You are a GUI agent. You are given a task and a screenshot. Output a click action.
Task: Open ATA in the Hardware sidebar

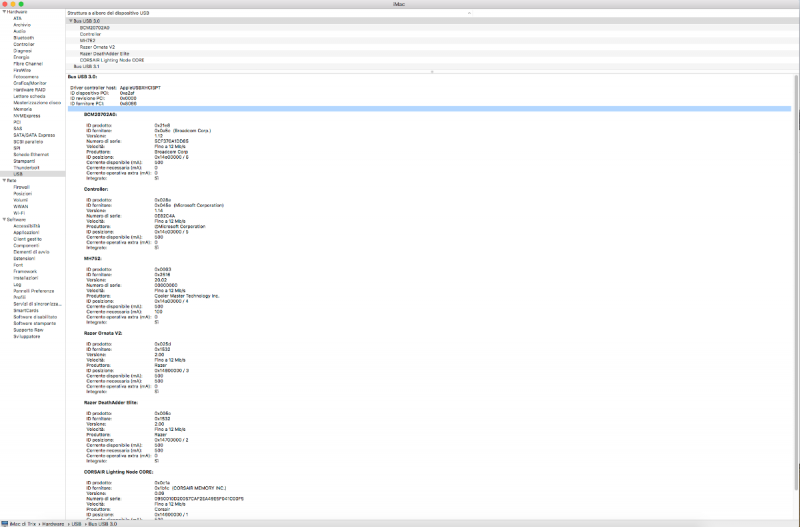click(x=17, y=18)
